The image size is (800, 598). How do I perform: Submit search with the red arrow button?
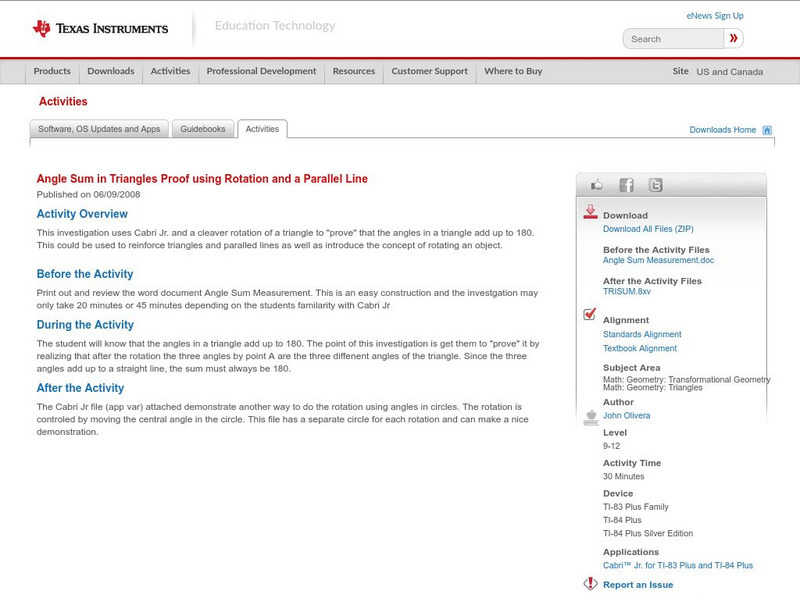[733, 38]
